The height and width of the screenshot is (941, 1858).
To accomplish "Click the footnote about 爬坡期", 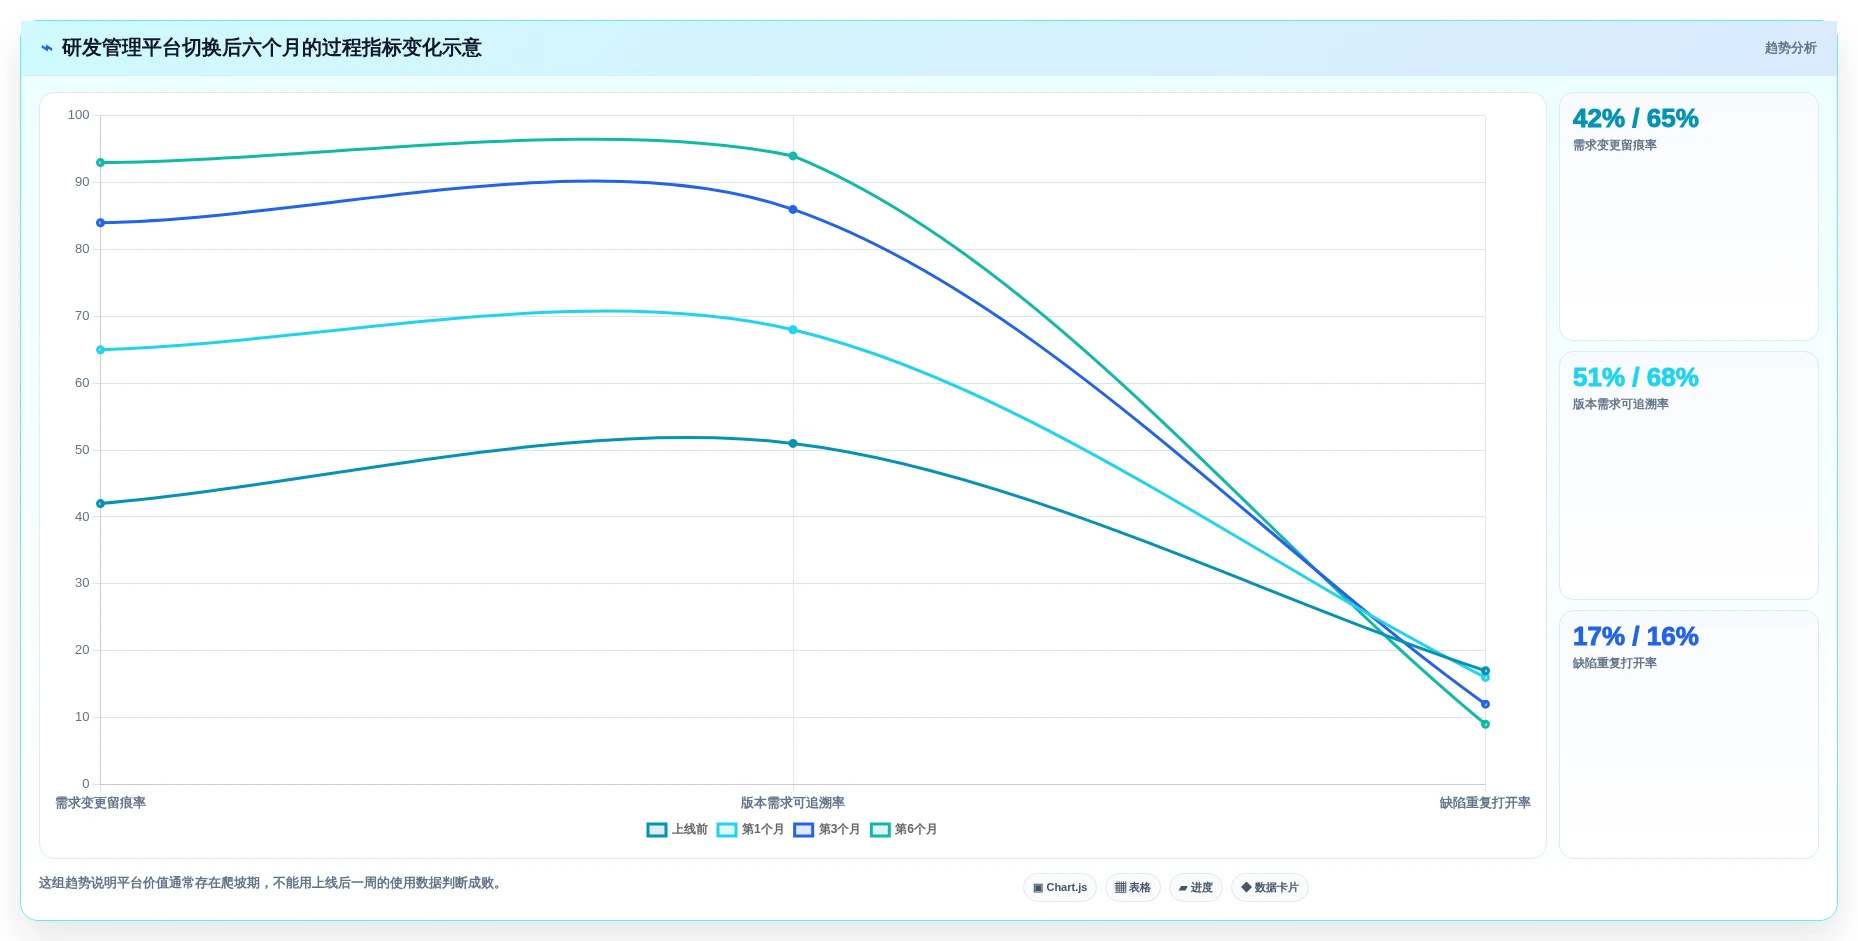I will [x=272, y=883].
